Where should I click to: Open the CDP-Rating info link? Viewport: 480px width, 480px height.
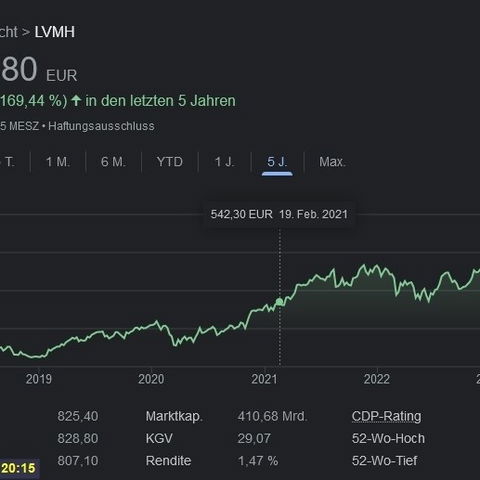[x=386, y=416]
